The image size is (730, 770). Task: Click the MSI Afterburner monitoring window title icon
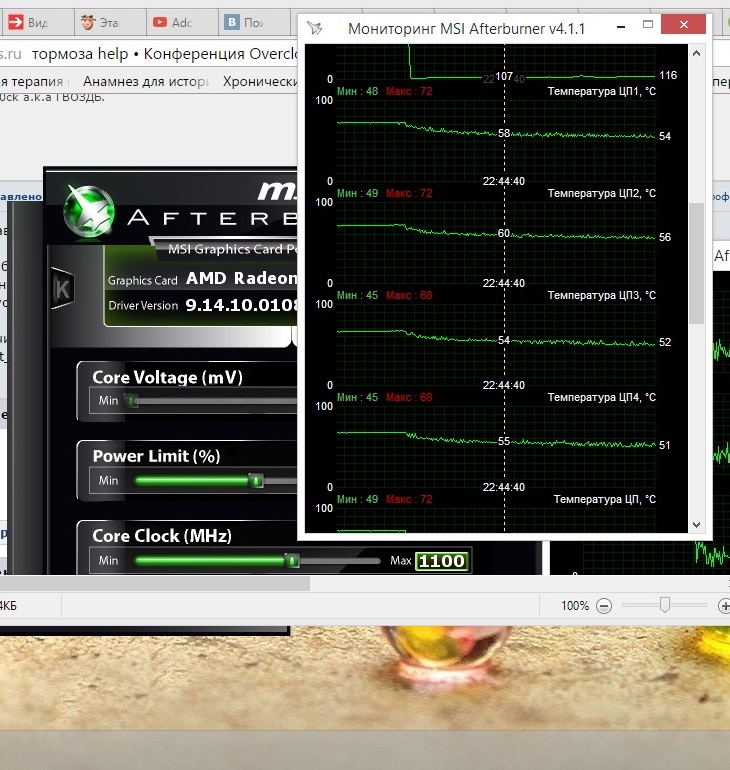[315, 28]
